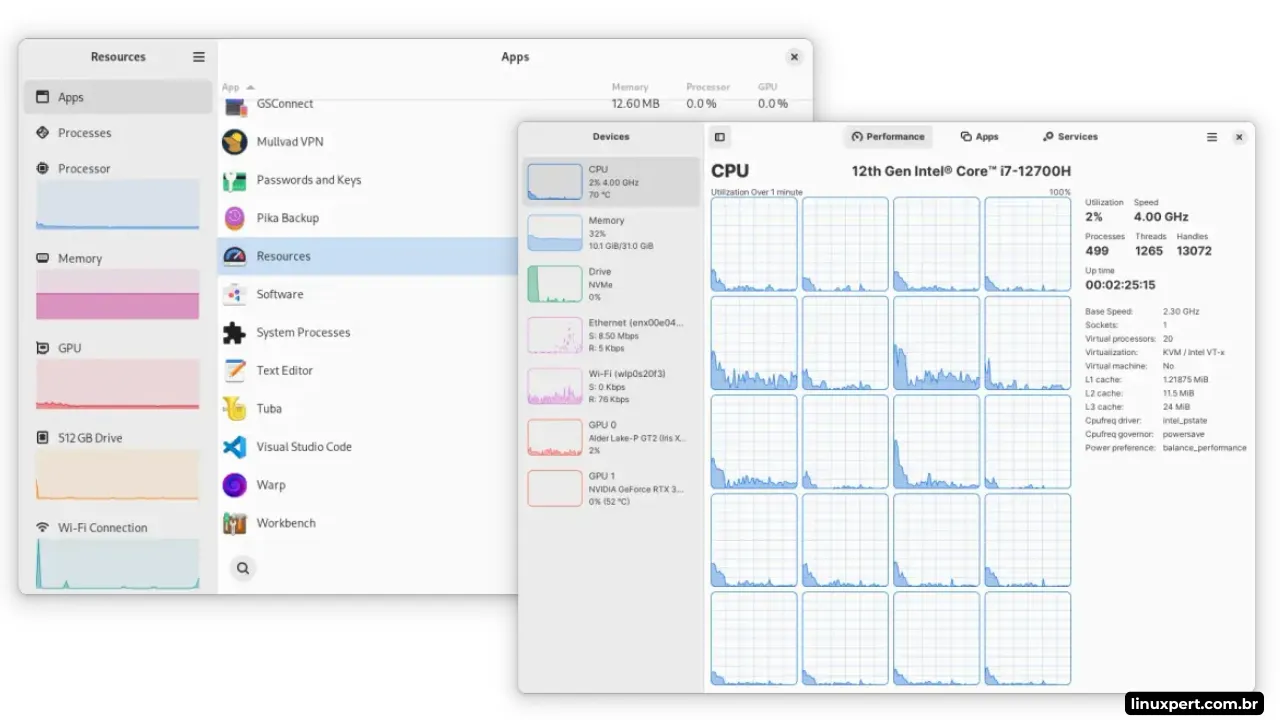1280x720 pixels.
Task: Click the Memory usage graph in Resources sidebar
Action: pos(118,294)
